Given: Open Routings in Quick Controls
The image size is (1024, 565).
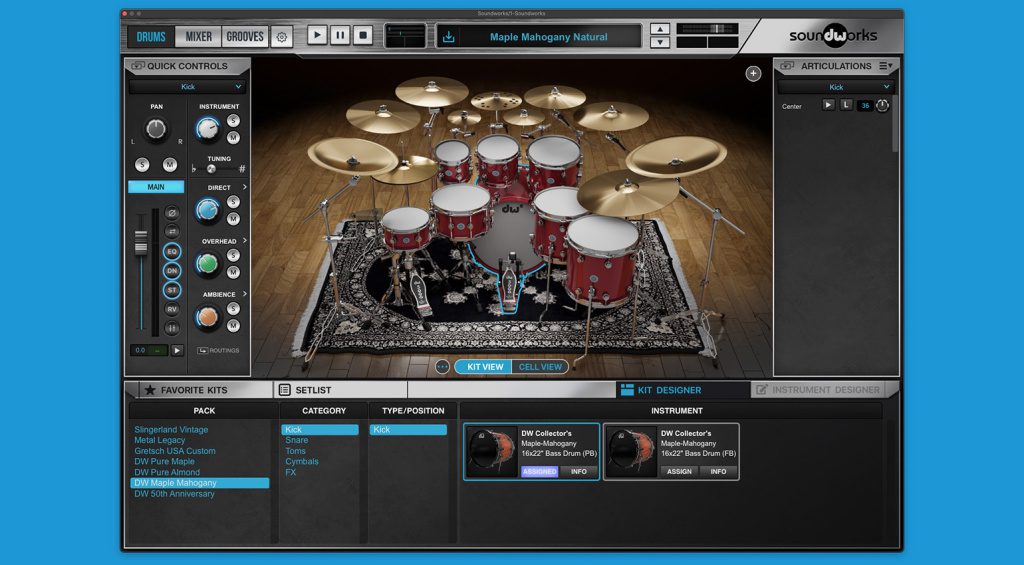Looking at the screenshot, I should pos(218,351).
